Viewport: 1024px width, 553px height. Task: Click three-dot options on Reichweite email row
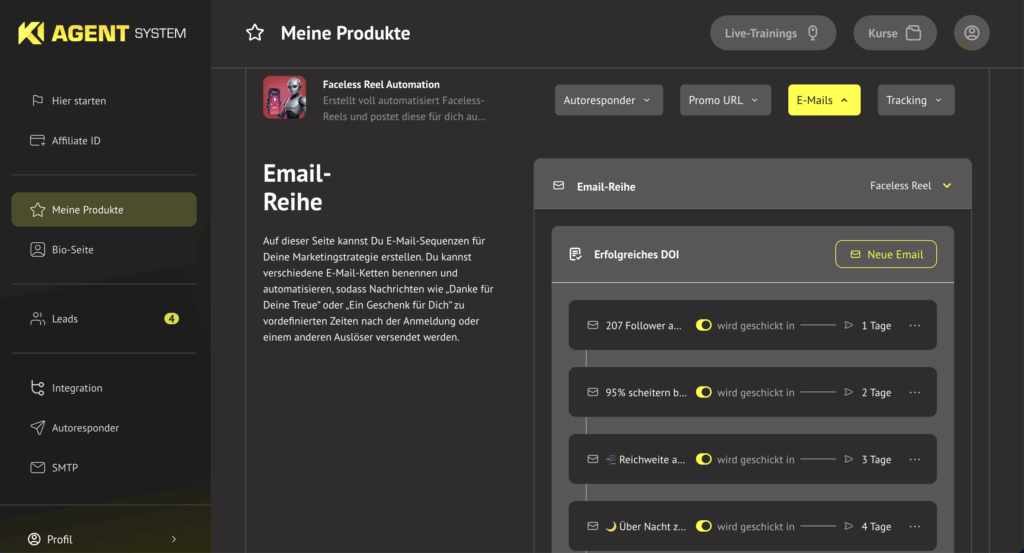coord(914,460)
